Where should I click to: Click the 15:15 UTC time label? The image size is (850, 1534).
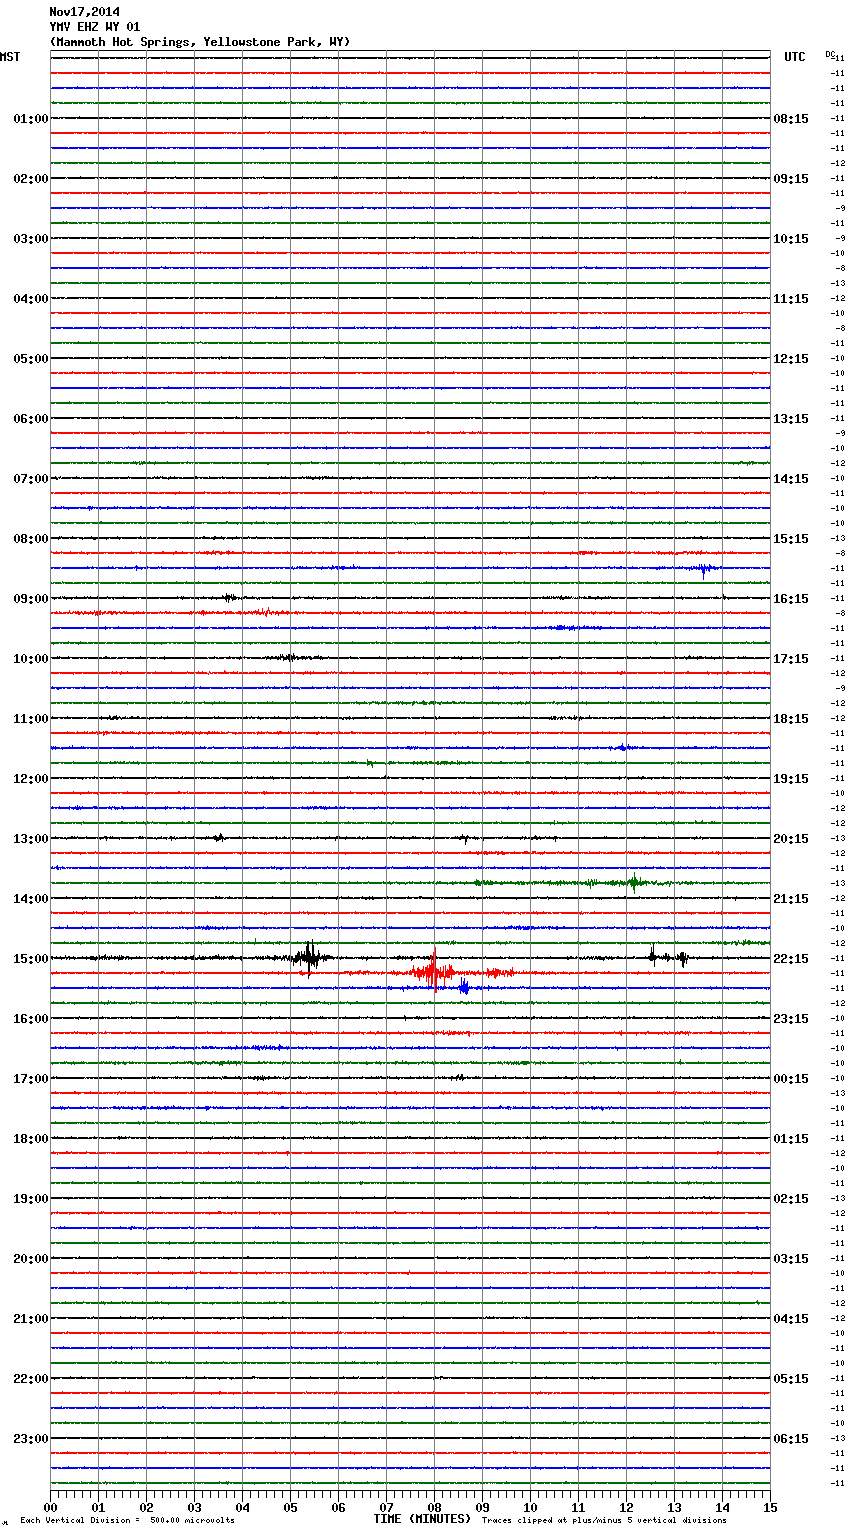point(791,539)
